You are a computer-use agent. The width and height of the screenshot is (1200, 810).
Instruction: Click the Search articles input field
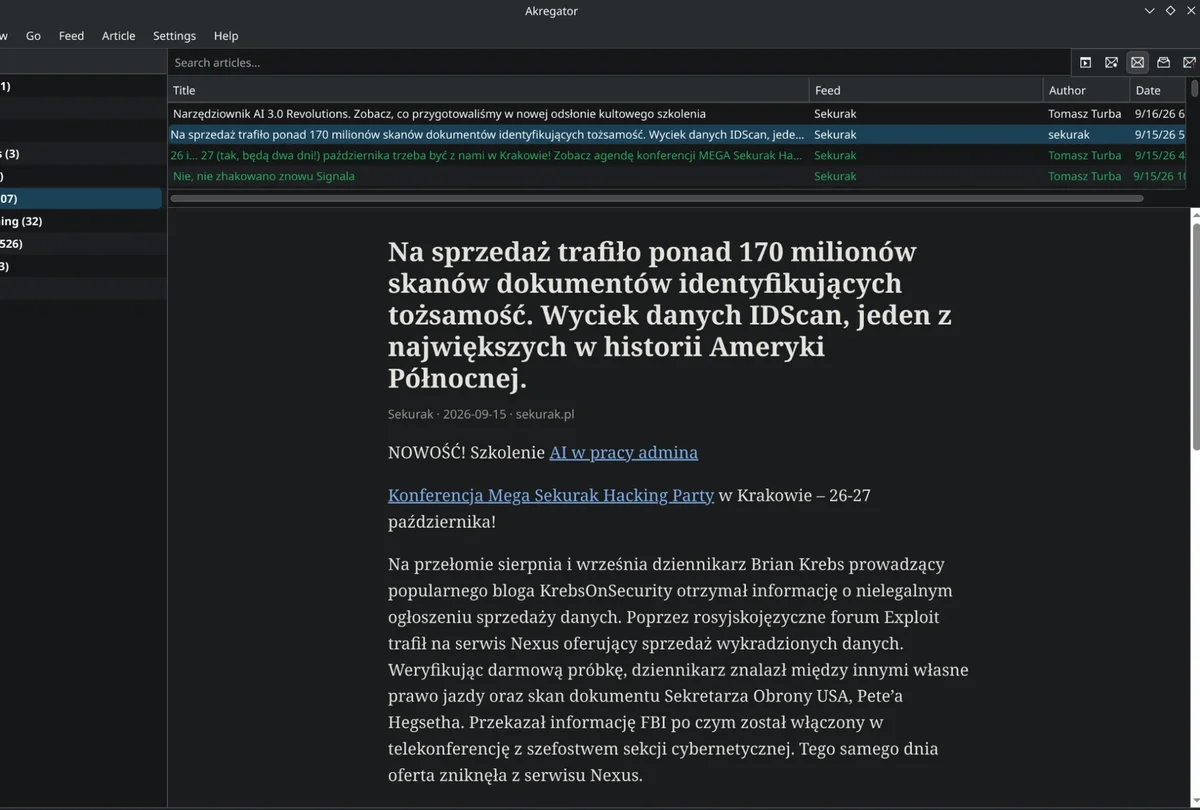click(619, 62)
